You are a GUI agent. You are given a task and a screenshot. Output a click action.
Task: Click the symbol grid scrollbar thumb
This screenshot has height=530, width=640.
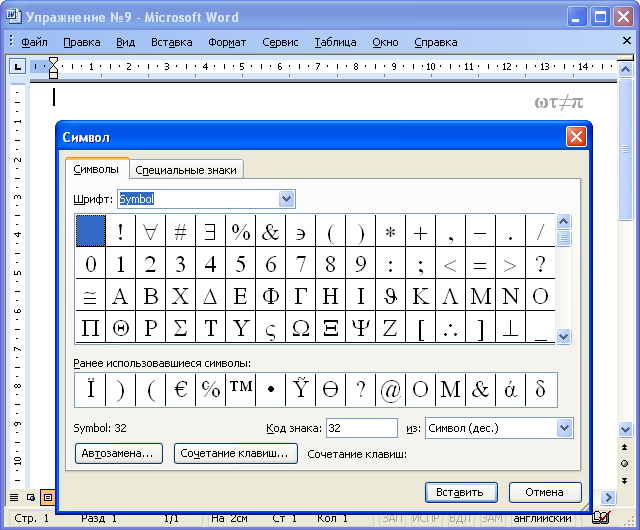pyautogui.click(x=563, y=238)
